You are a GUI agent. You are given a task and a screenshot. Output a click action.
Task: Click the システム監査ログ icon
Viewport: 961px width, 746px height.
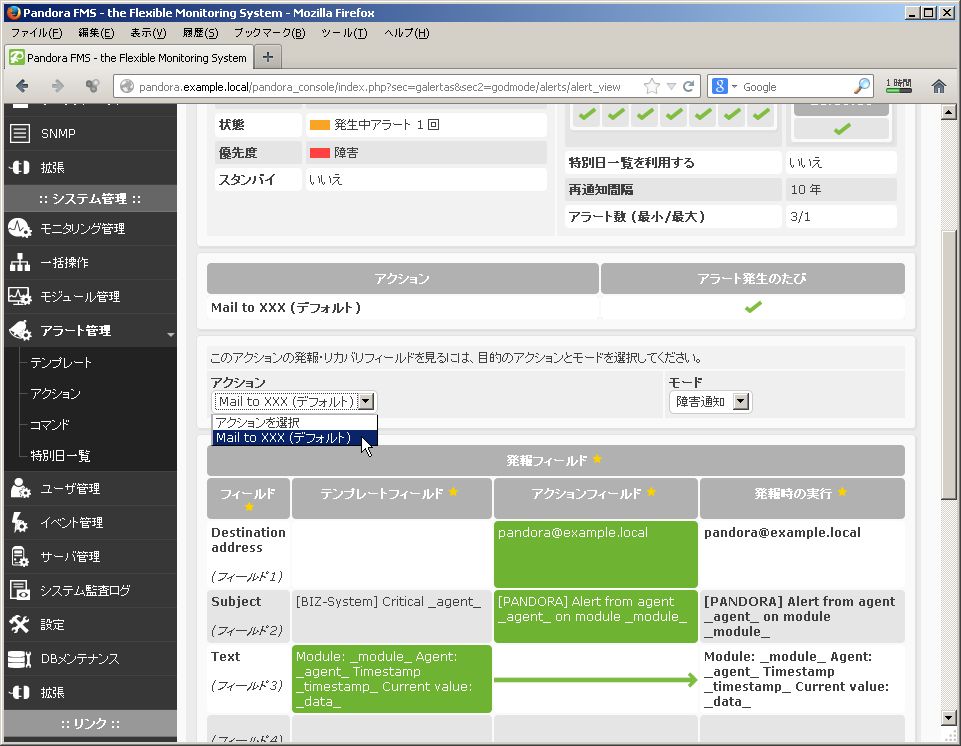coord(20,590)
